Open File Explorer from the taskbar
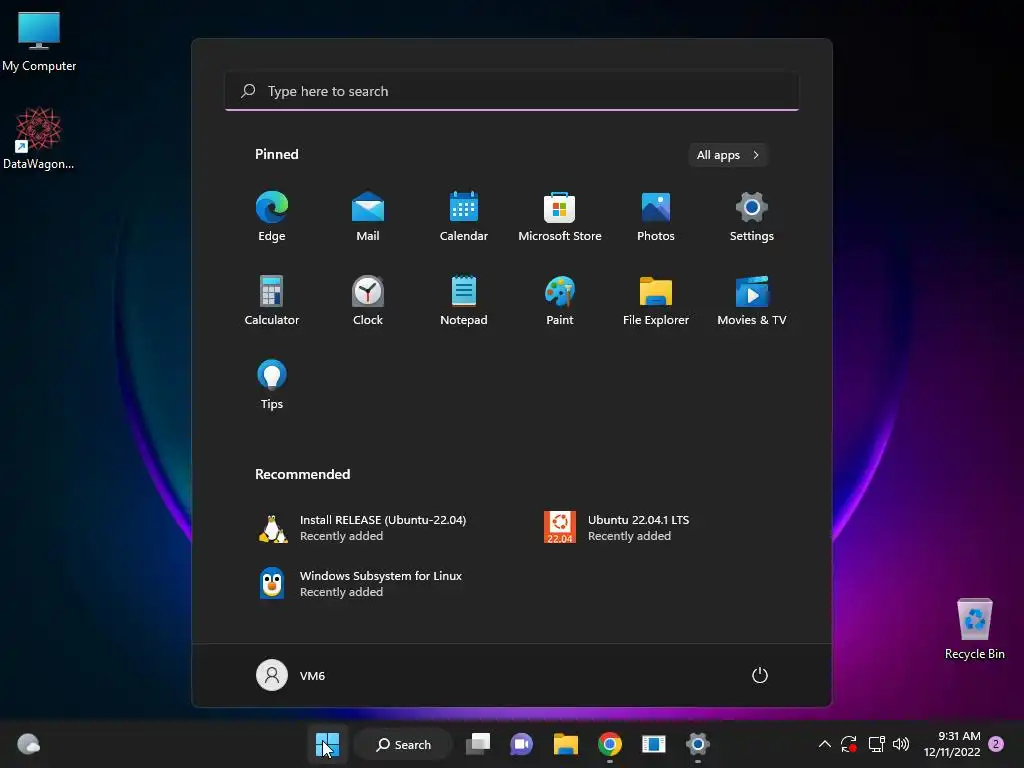The width and height of the screenshot is (1024, 768). [566, 744]
